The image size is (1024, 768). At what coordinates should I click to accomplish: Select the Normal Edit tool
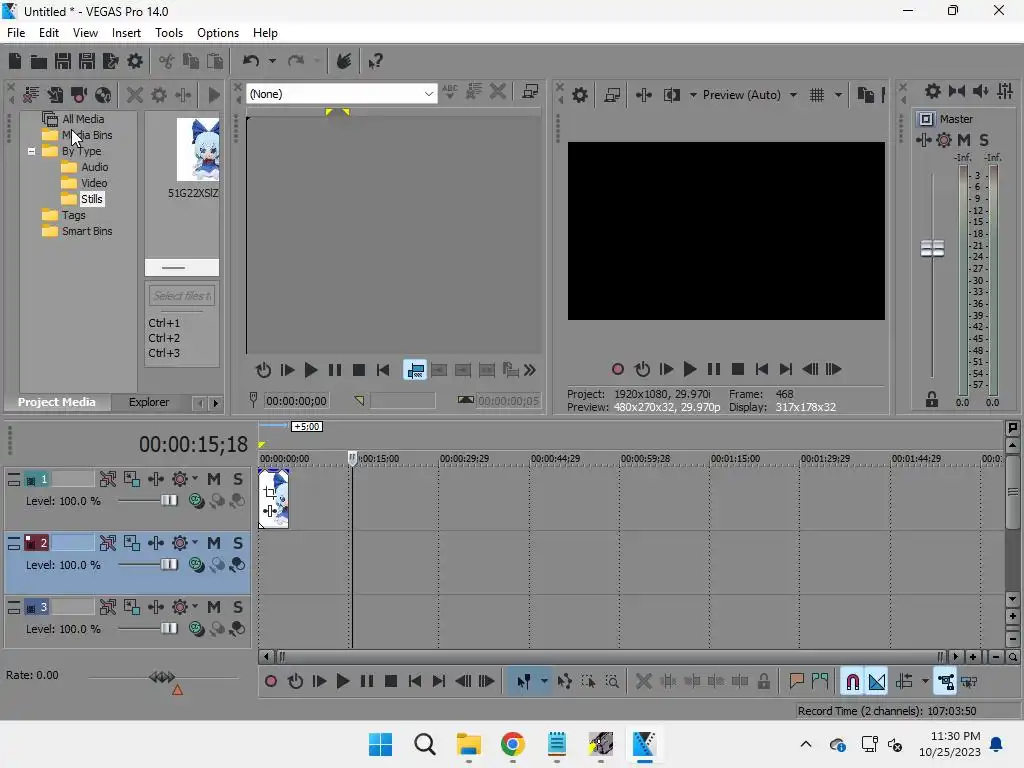click(x=524, y=682)
